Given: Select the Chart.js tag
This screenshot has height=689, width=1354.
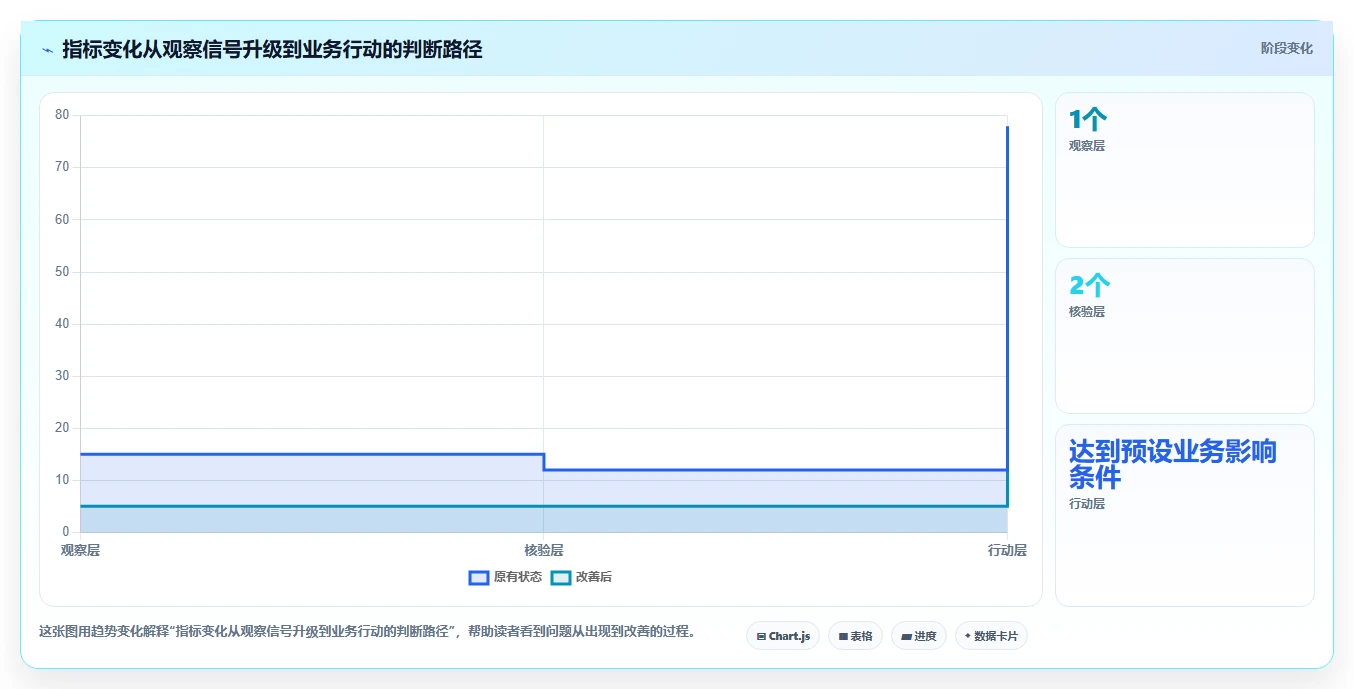Looking at the screenshot, I should point(783,636).
